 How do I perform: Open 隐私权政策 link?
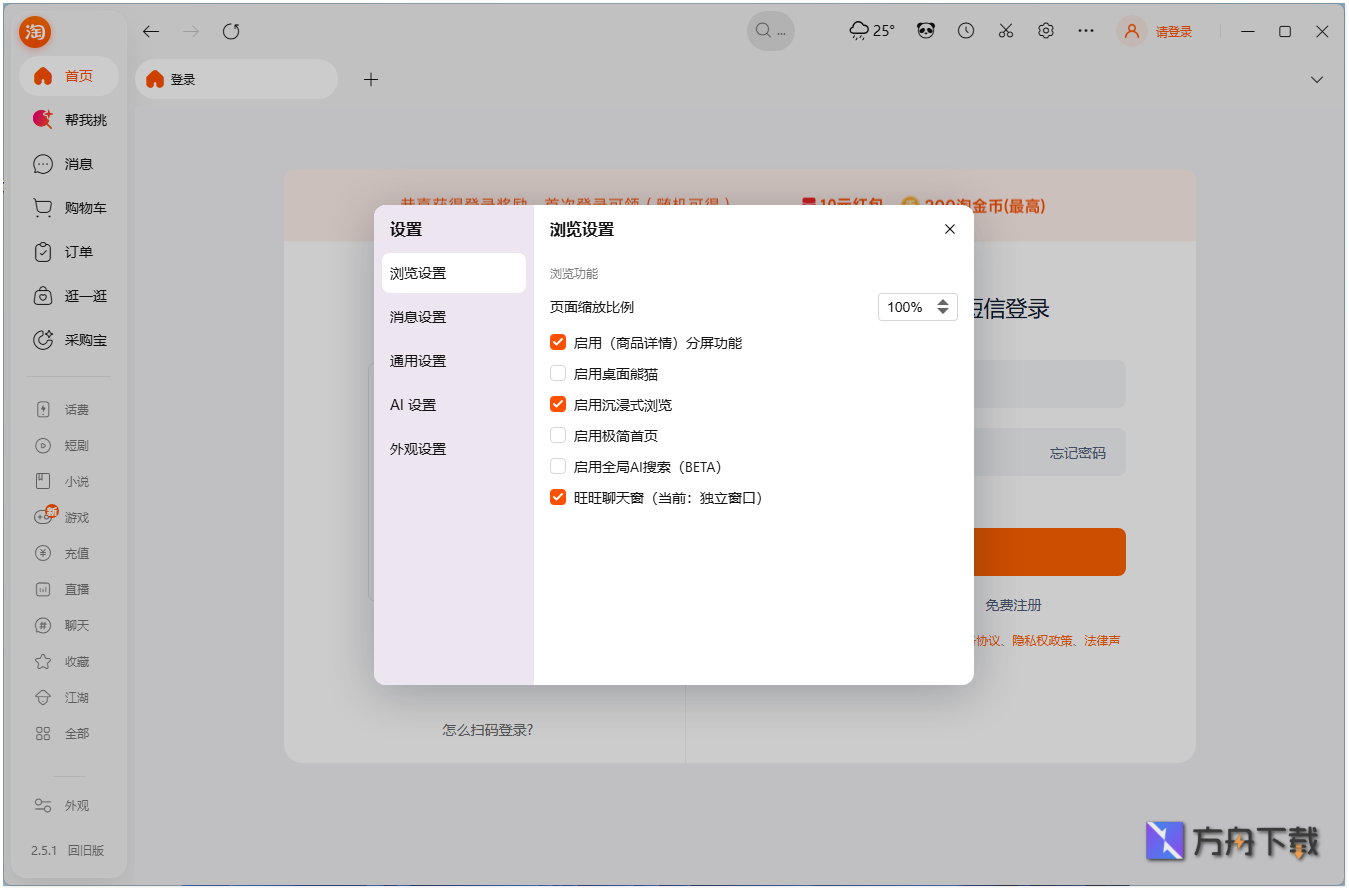point(1042,640)
